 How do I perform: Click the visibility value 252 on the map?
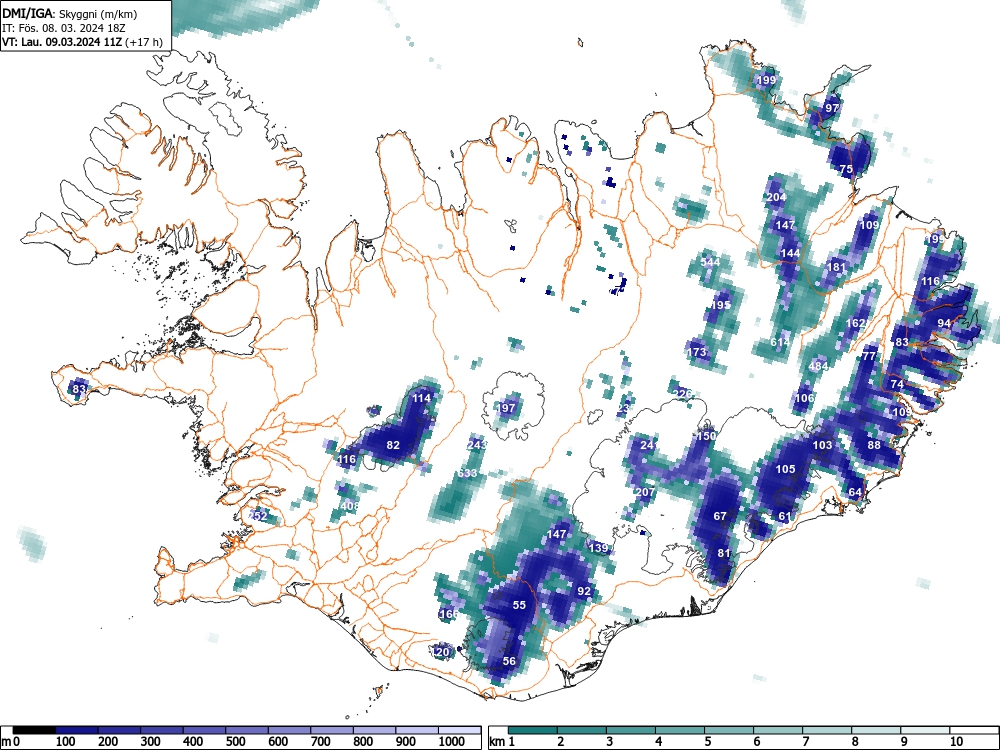coord(258,516)
